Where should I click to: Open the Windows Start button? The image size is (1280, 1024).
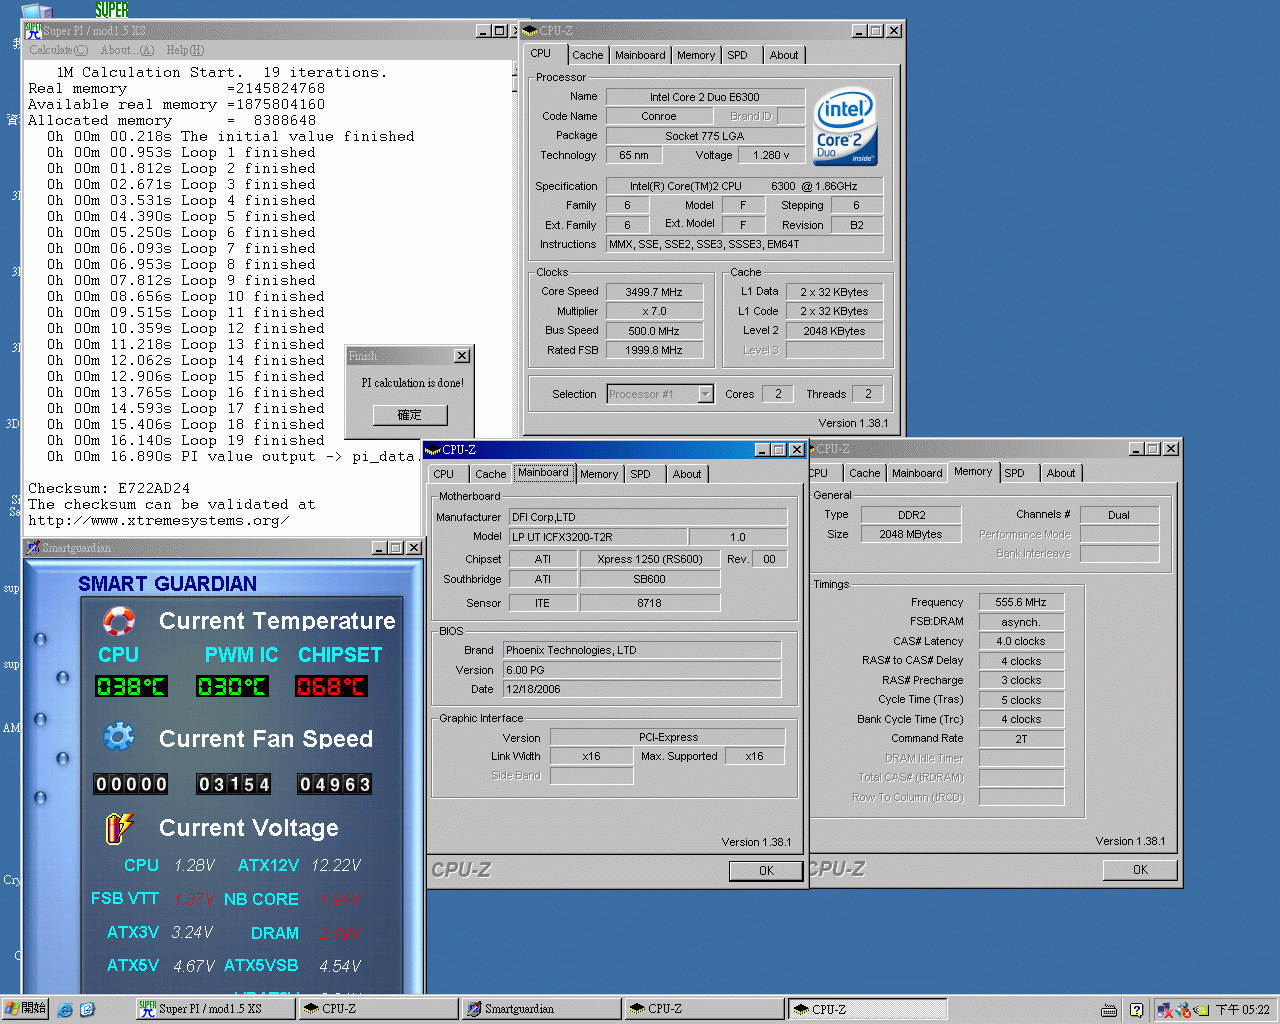tap(25, 1009)
